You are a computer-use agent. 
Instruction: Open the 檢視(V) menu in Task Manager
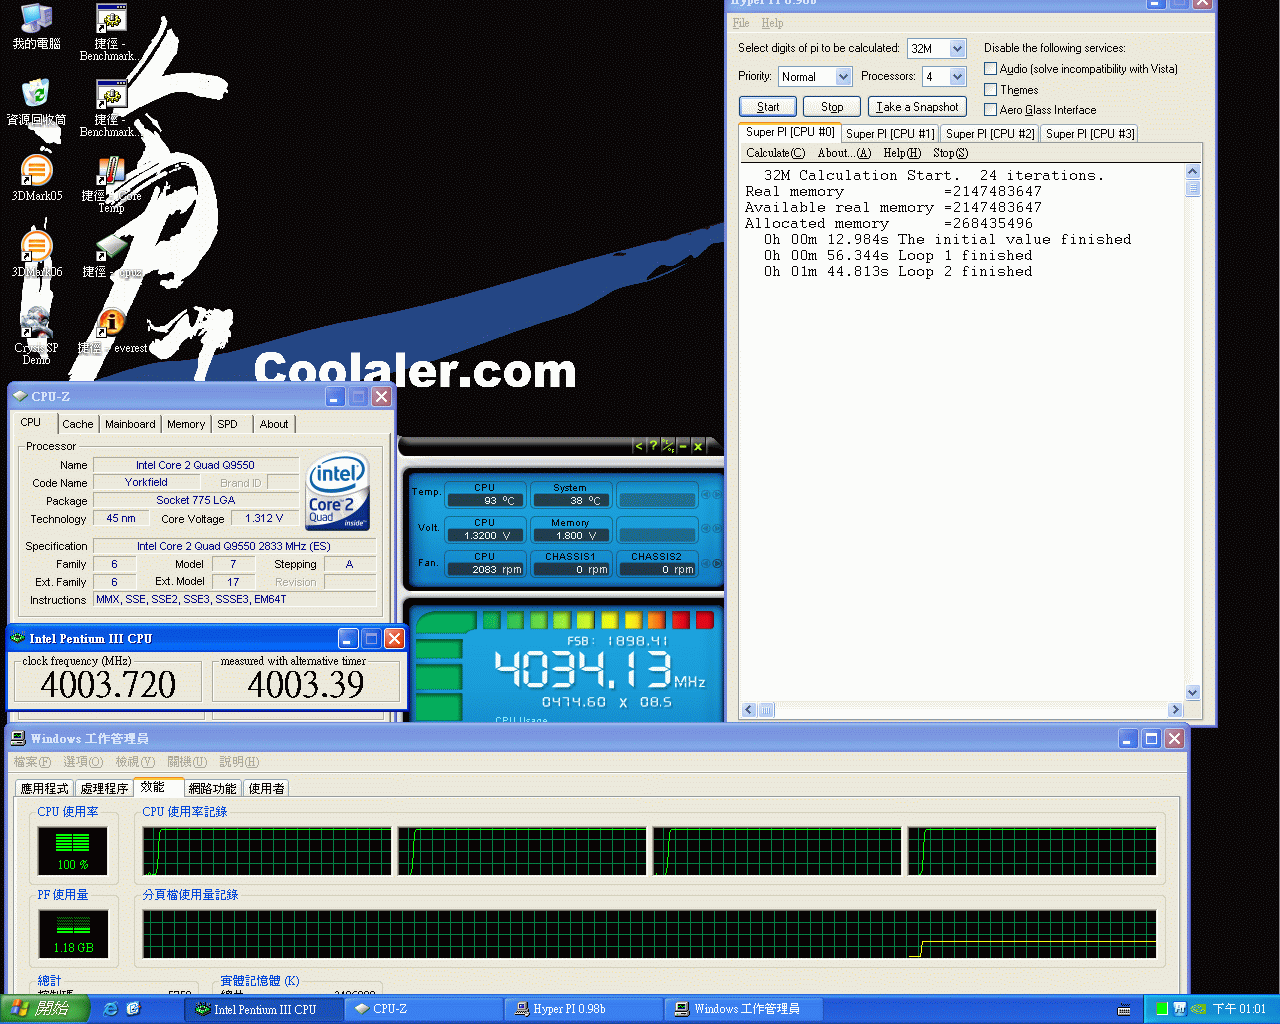click(134, 762)
